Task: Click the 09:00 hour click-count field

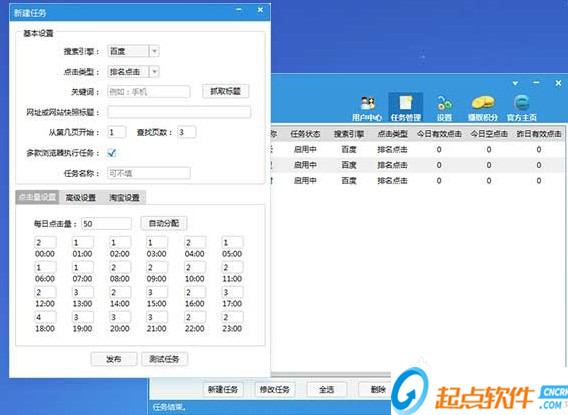Action: (157, 267)
